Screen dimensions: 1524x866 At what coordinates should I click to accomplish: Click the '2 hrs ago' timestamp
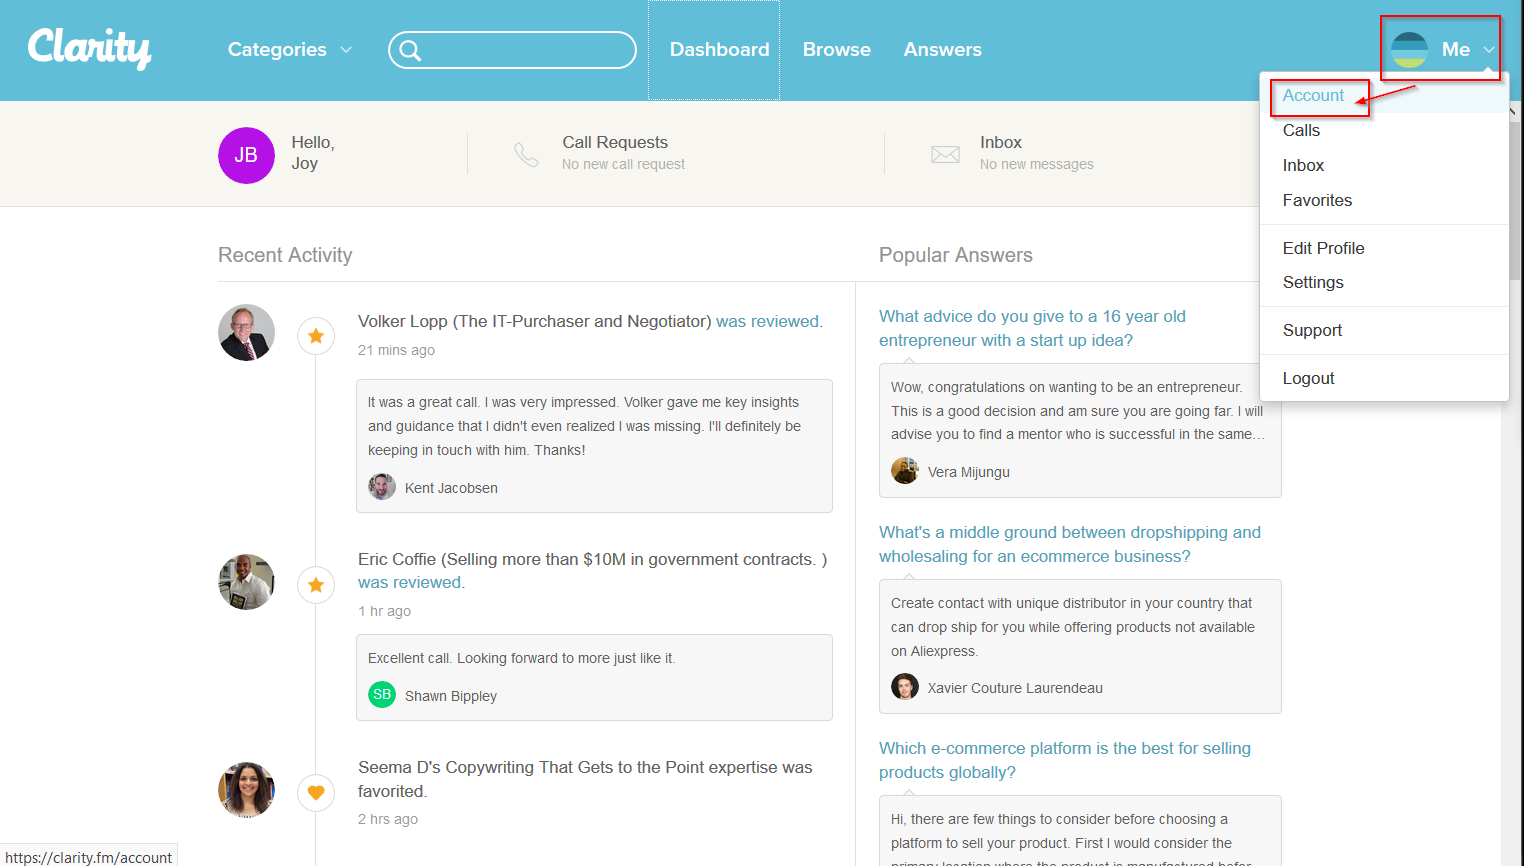(x=388, y=819)
